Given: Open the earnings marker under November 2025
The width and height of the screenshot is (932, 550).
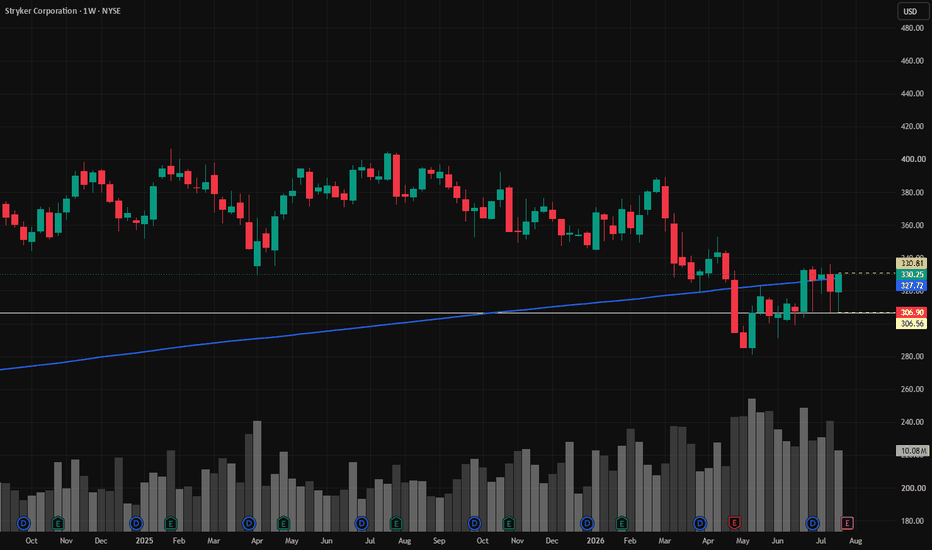Looking at the screenshot, I should (508, 523).
